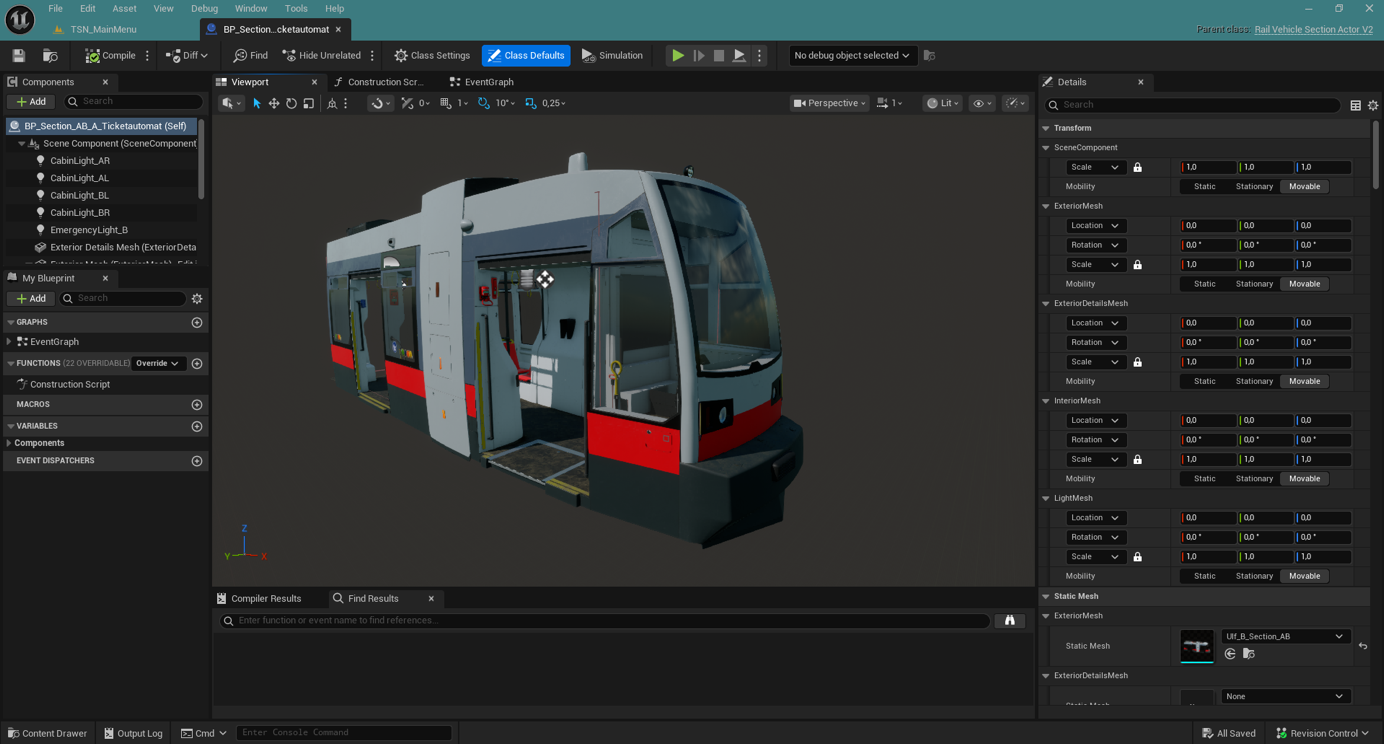Collapse the Transform section in Details
Viewport: 1384px width, 744px height.
pyautogui.click(x=1046, y=128)
